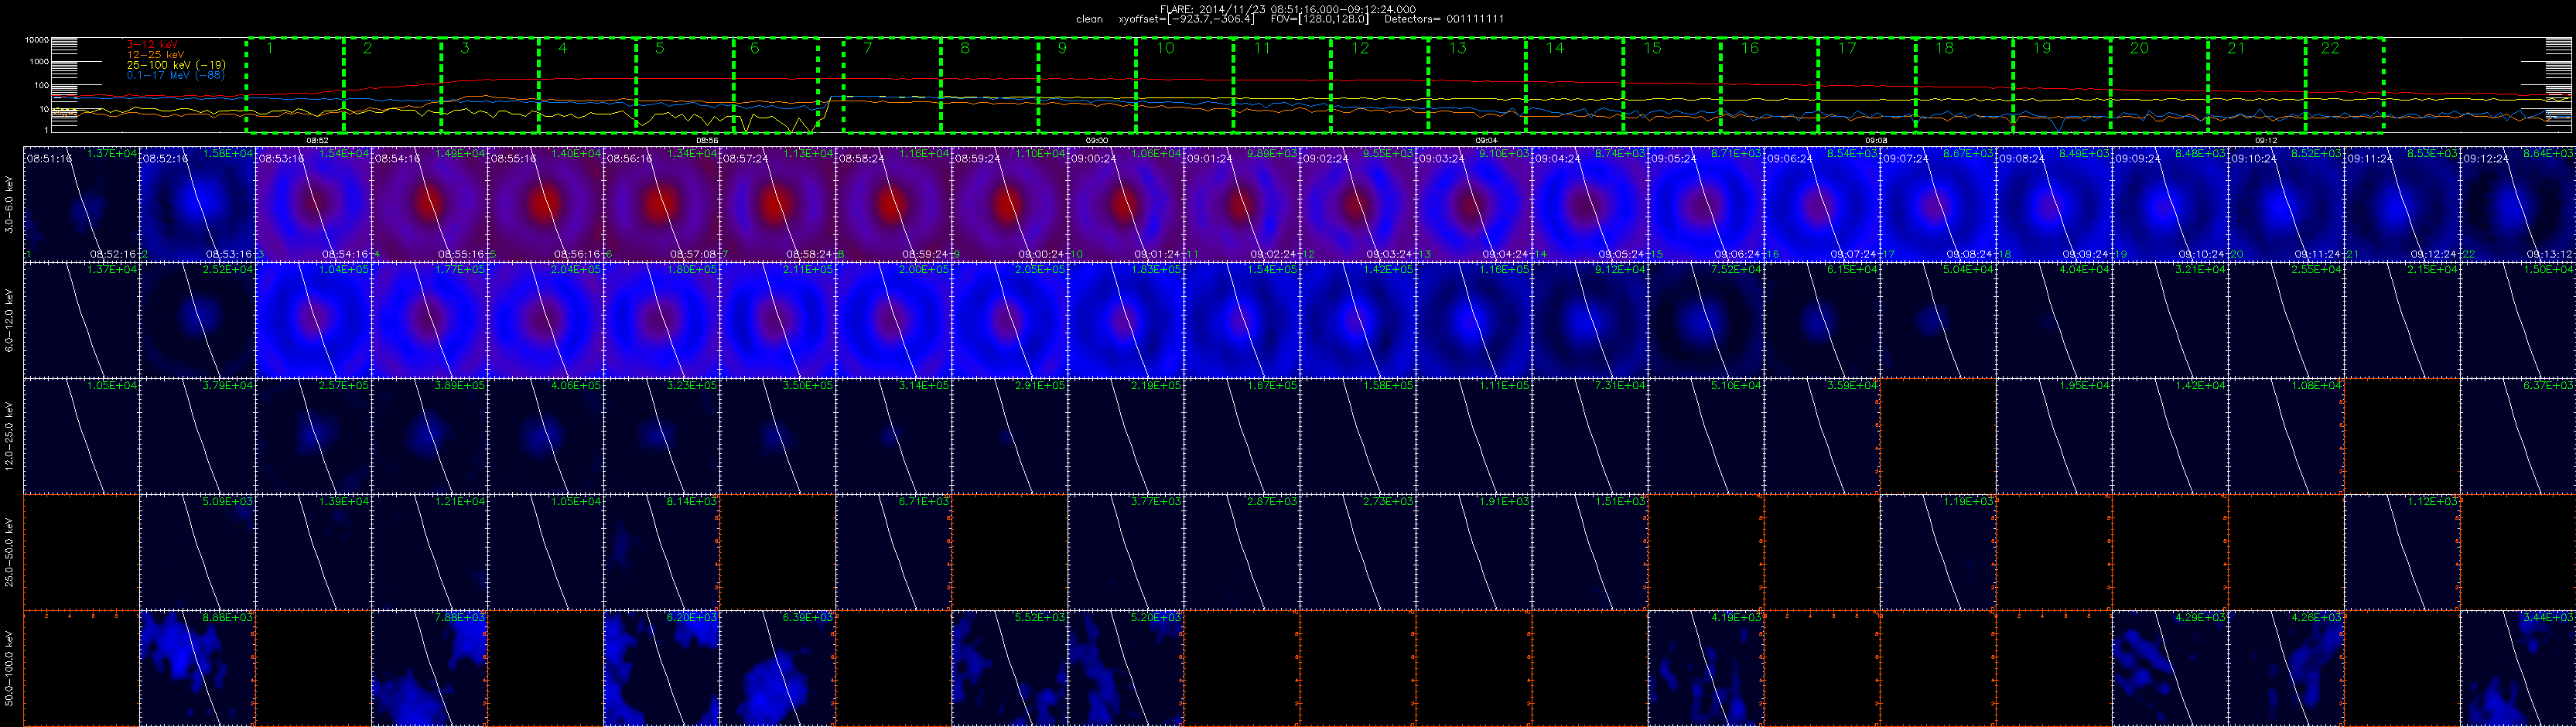This screenshot has height=727, width=2576.
Task: Open the 08:51:16 image in 3.0-6.0 keV row
Action: (x=81, y=204)
